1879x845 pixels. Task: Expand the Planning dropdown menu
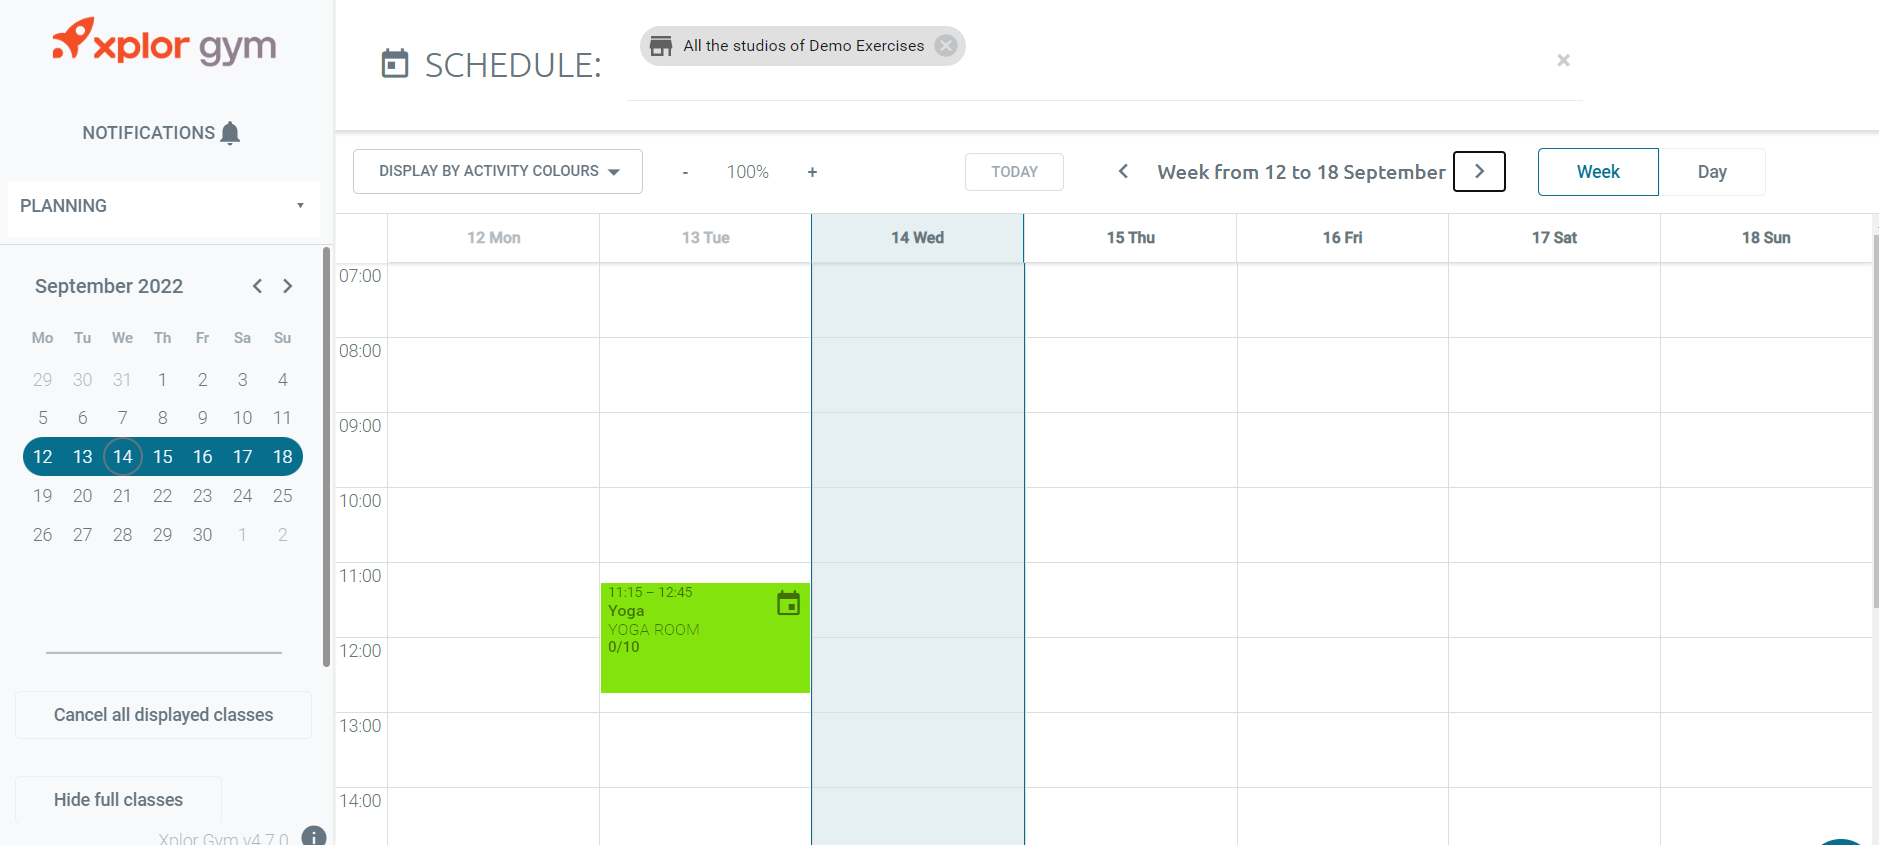coord(164,206)
